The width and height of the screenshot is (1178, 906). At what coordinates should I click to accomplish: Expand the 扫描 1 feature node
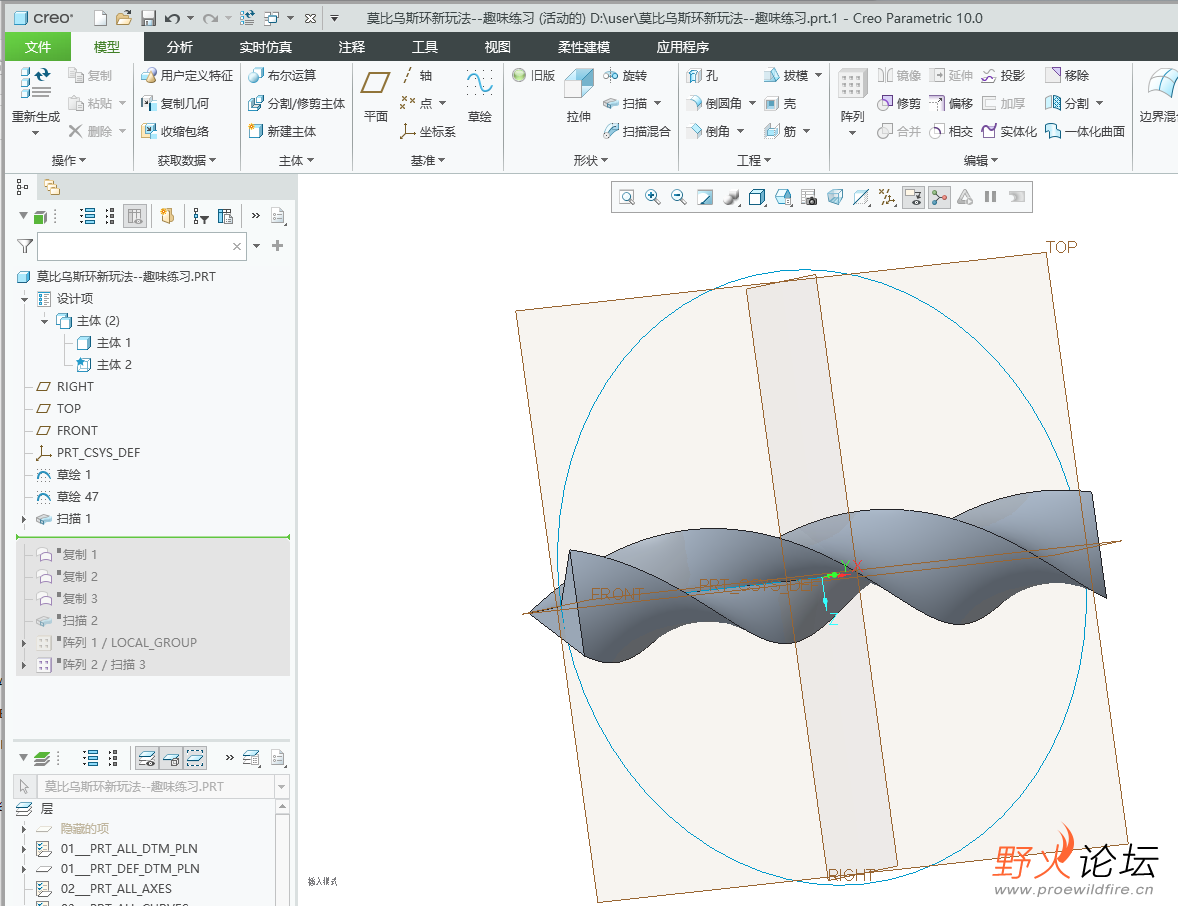pyautogui.click(x=24, y=519)
